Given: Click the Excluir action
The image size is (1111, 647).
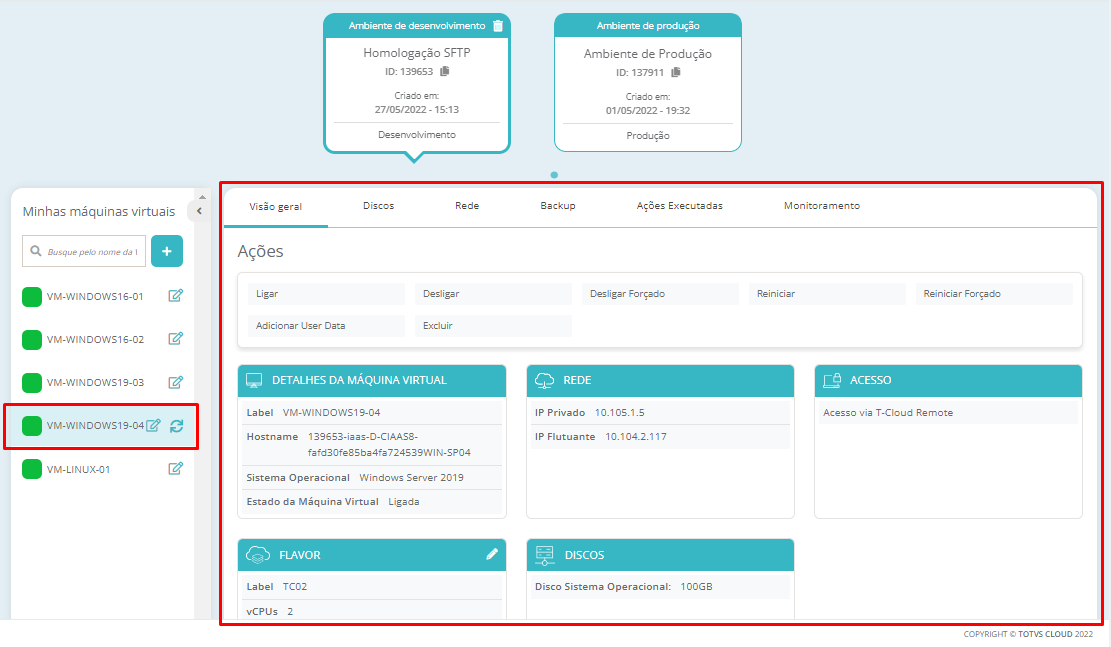Looking at the screenshot, I should [493, 325].
